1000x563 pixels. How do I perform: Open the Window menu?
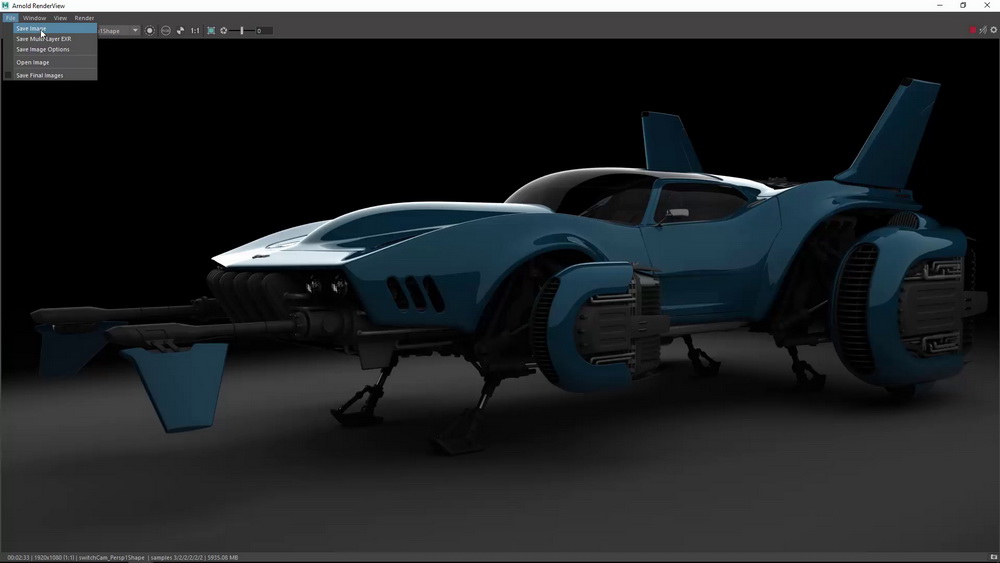[34, 18]
